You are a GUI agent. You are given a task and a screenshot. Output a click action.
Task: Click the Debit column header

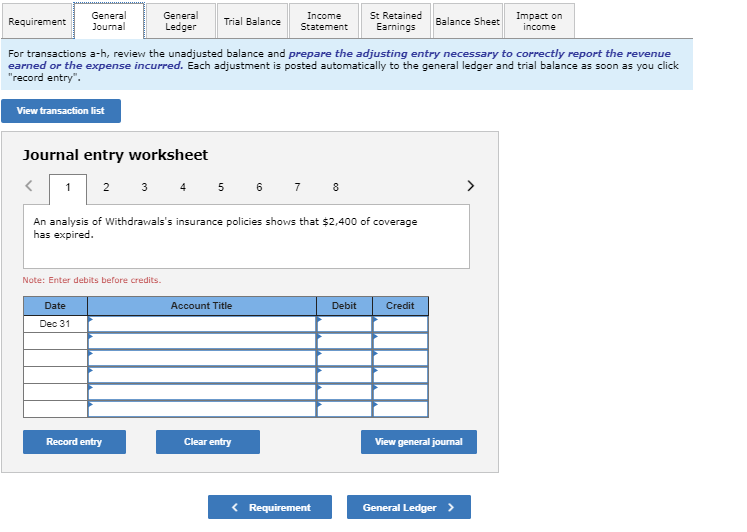(344, 306)
